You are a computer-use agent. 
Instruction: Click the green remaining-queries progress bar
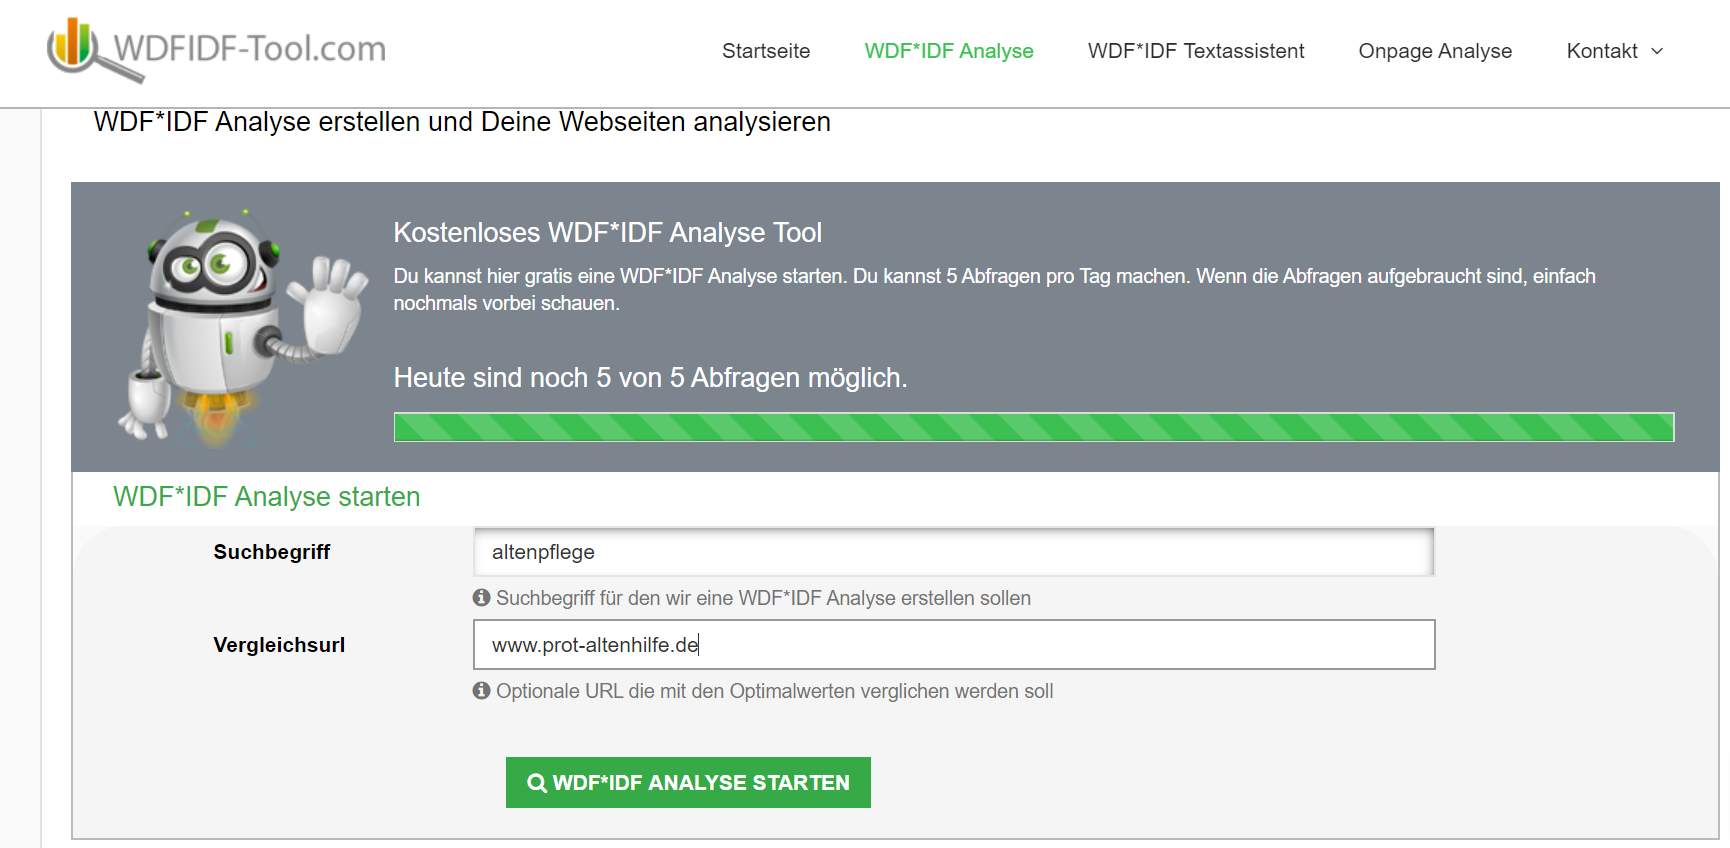[x=1034, y=427]
